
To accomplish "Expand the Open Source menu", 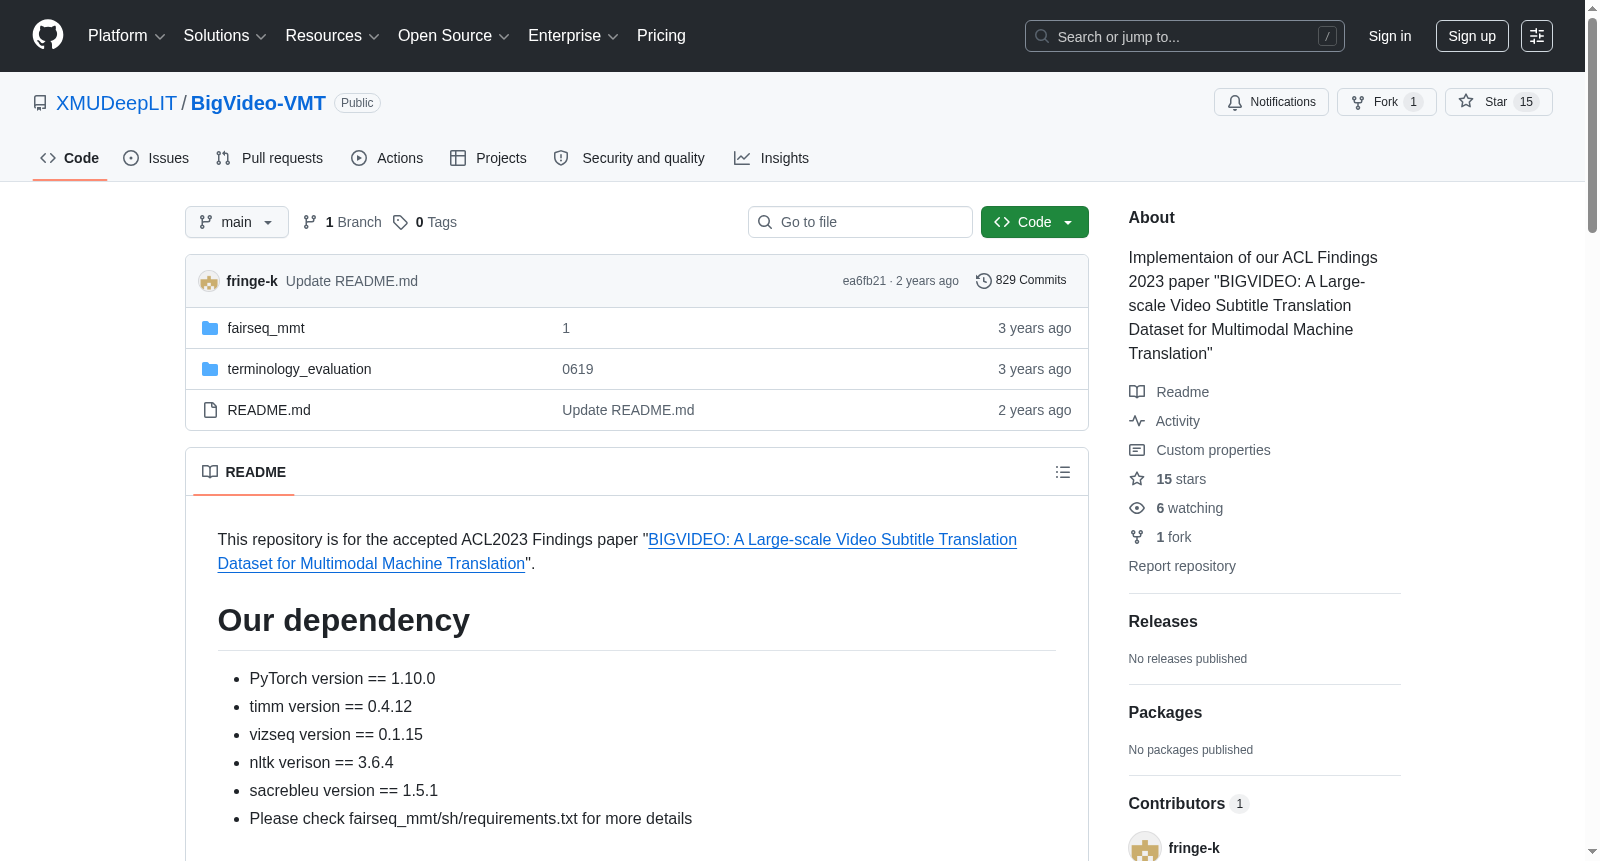I will (454, 36).
